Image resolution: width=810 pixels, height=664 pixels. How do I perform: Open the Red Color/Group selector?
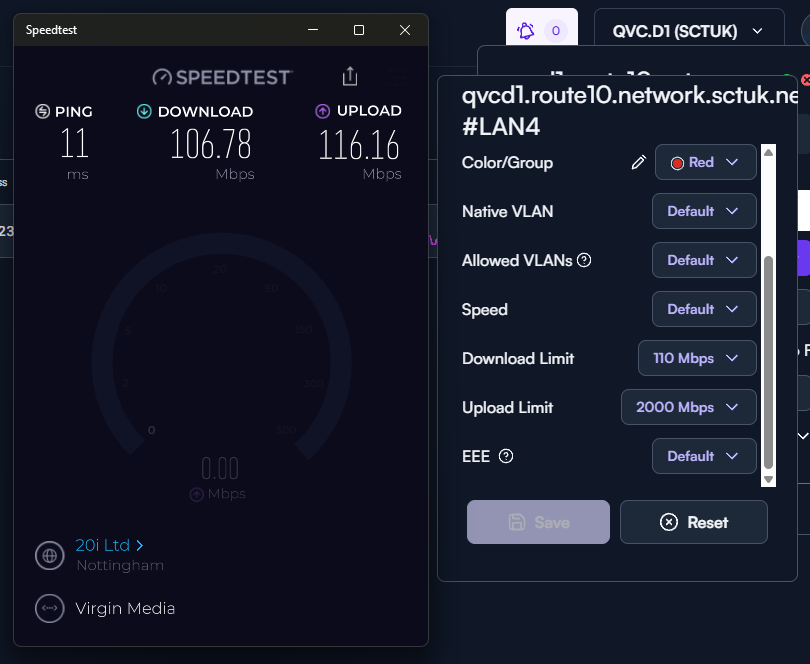point(705,162)
